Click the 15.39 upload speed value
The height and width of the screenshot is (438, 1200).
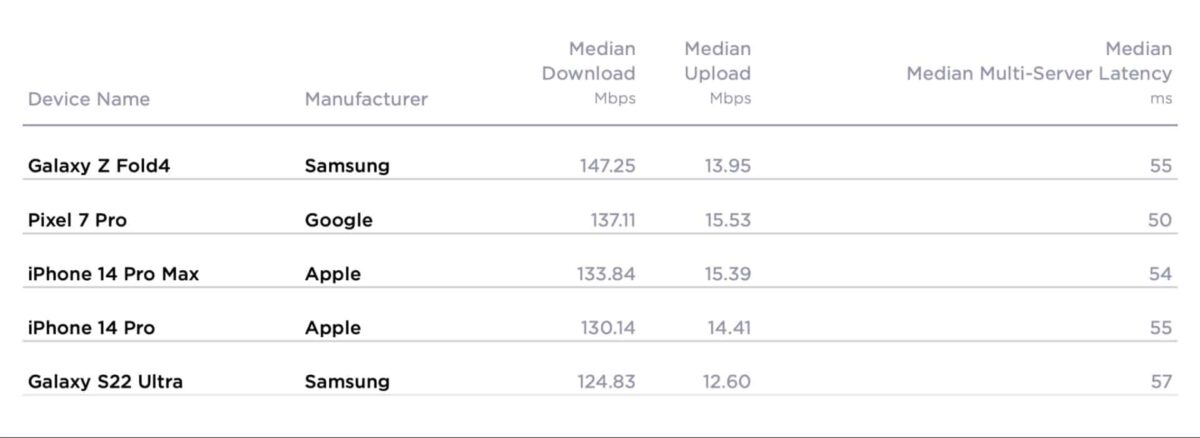[727, 274]
